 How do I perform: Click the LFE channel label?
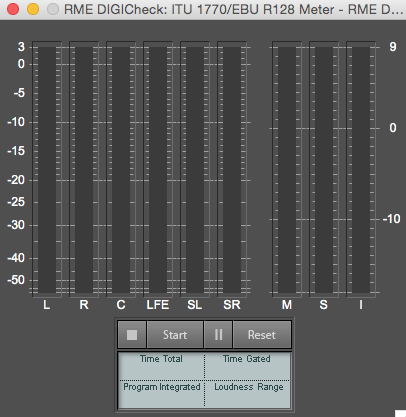158,305
